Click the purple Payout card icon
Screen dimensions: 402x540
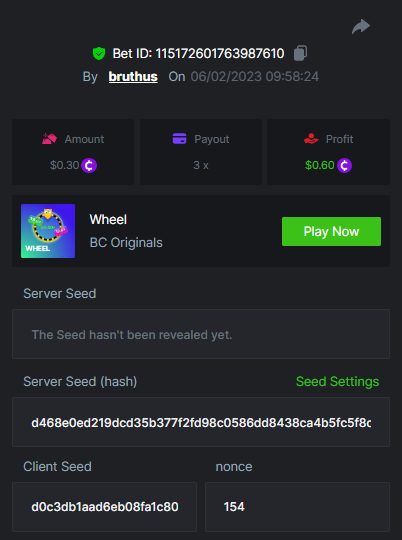pyautogui.click(x=179, y=139)
